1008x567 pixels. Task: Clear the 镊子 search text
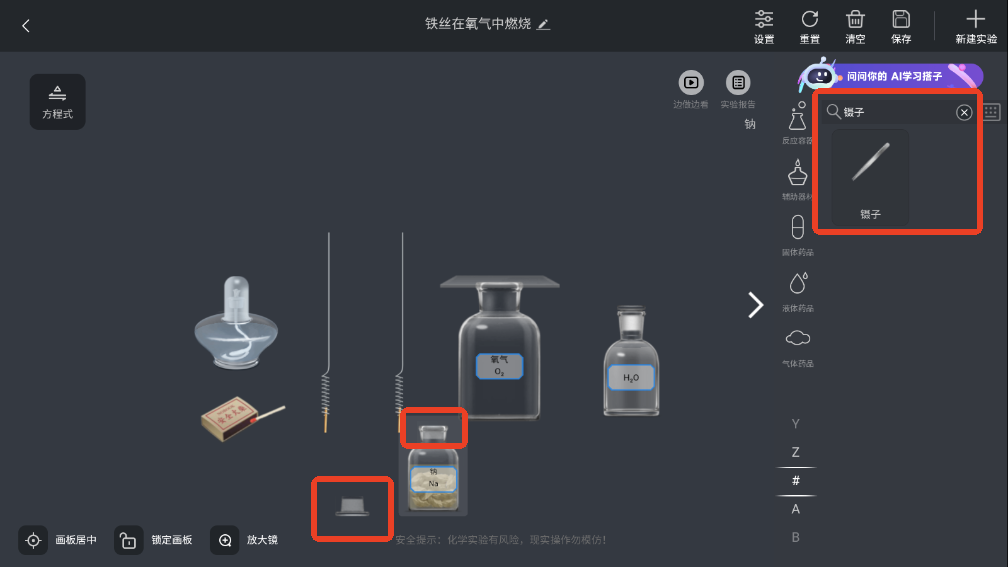point(964,112)
